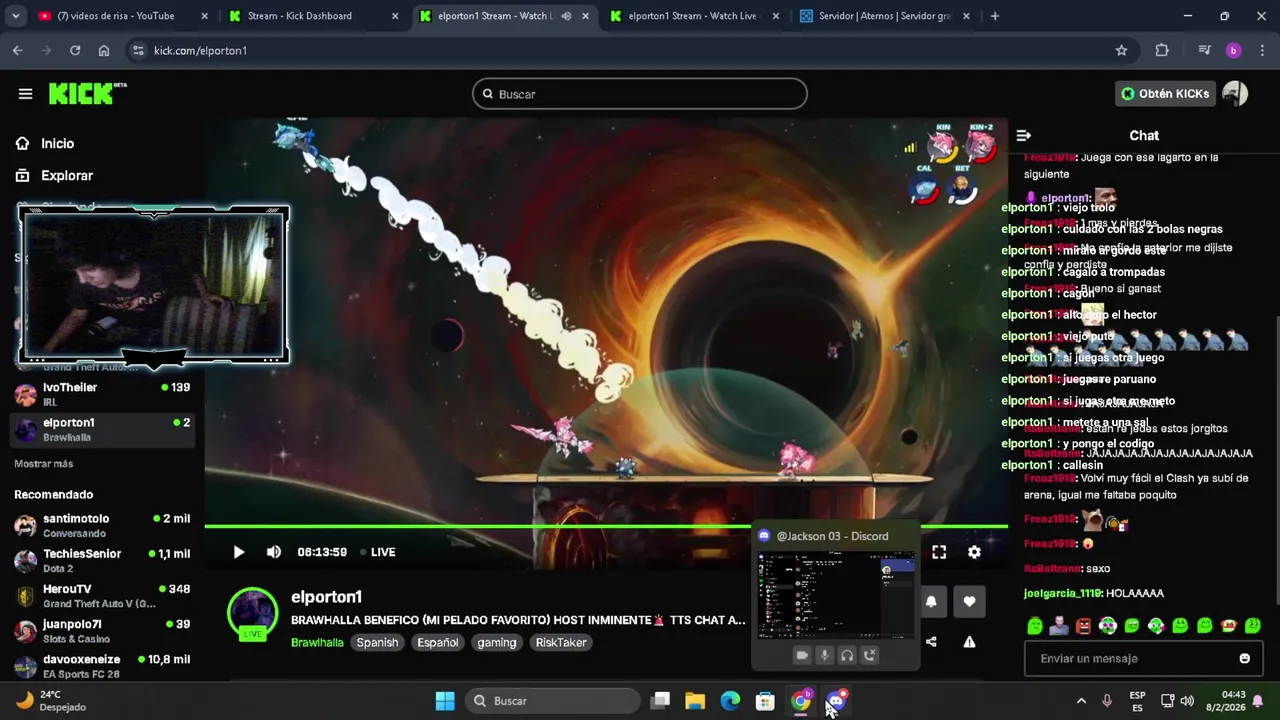Open Microsoft Edge from taskbar
Screen dimensions: 1280x720
tap(730, 701)
